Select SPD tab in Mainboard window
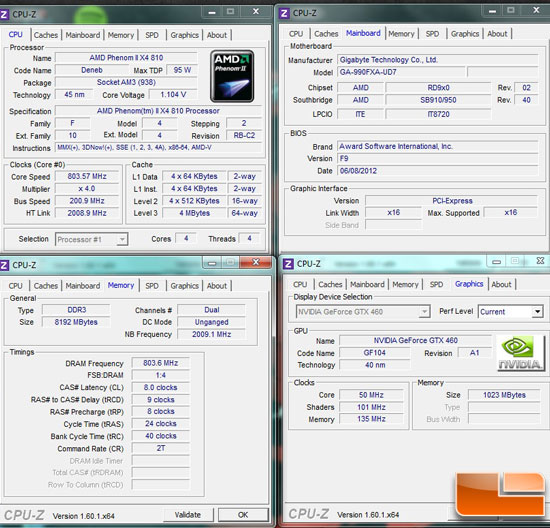This screenshot has width=550, height=528. tap(432, 34)
